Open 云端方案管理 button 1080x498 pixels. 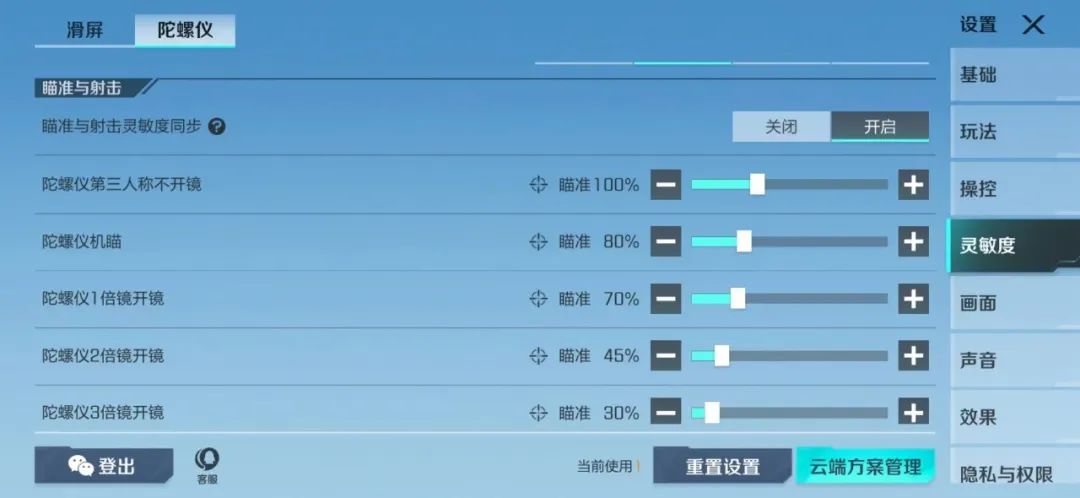(x=865, y=466)
